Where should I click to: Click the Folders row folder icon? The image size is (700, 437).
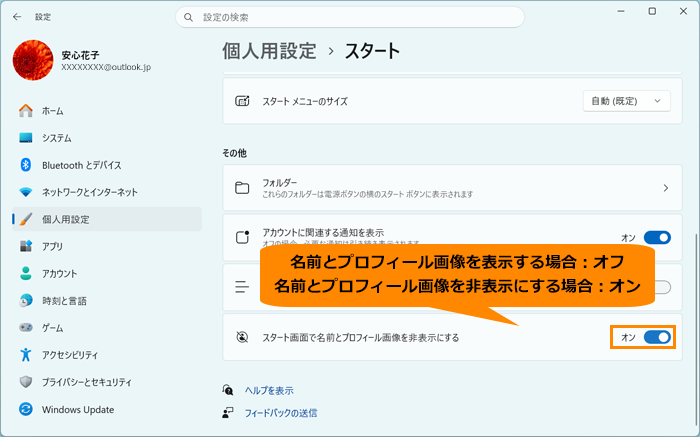tap(242, 188)
